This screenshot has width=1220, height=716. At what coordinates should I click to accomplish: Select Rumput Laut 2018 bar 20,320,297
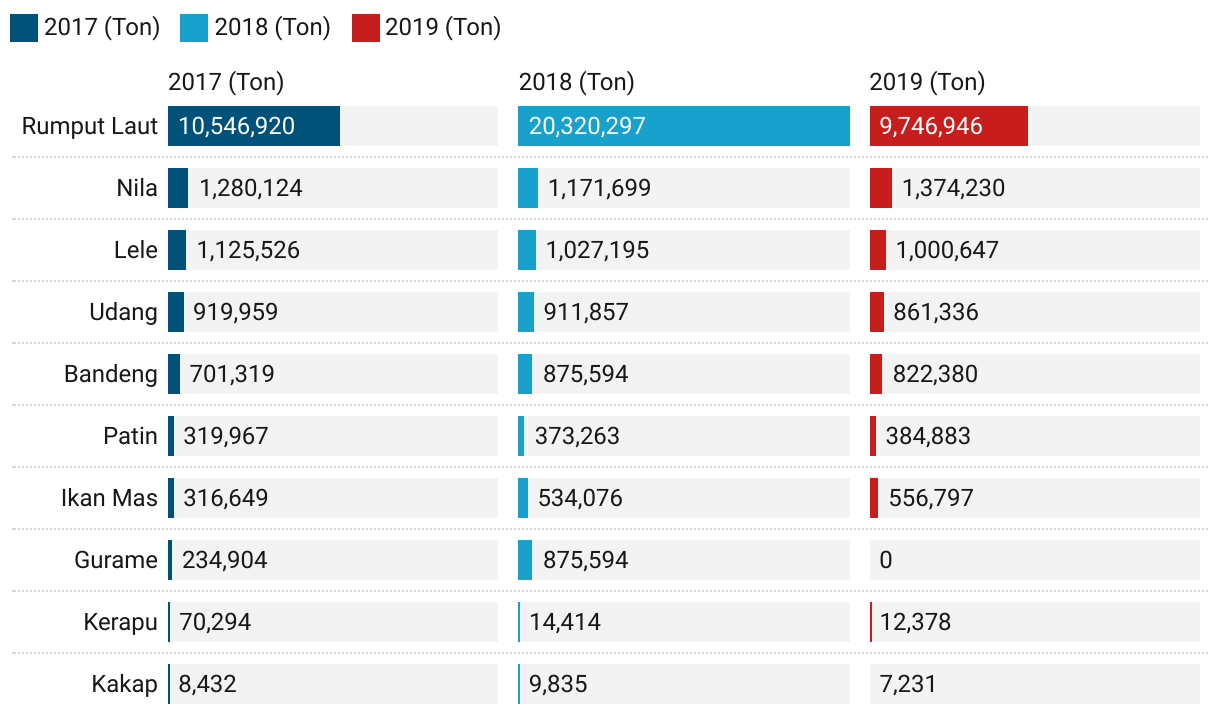point(684,126)
